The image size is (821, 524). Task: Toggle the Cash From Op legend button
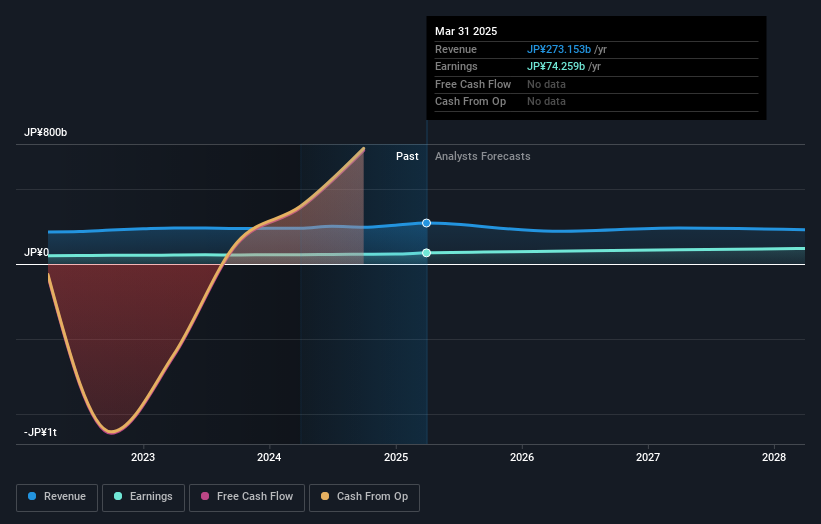(364, 497)
